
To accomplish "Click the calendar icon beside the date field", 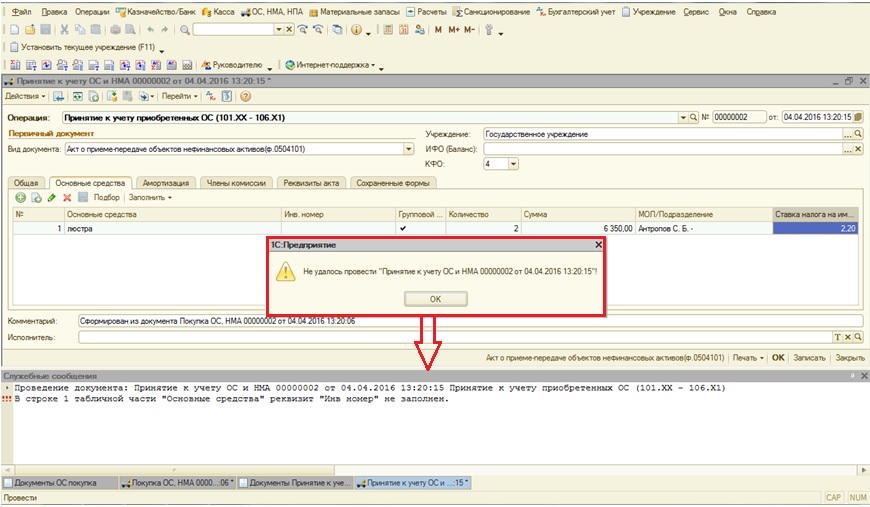I will (858, 117).
